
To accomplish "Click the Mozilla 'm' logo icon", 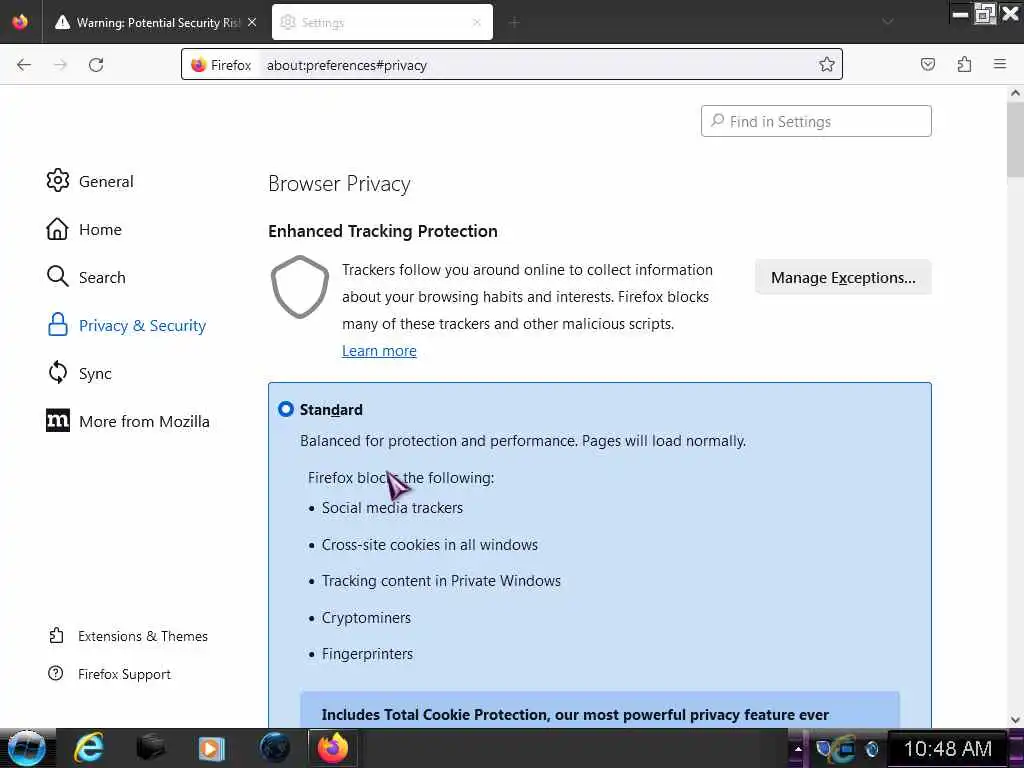I will [x=57, y=421].
